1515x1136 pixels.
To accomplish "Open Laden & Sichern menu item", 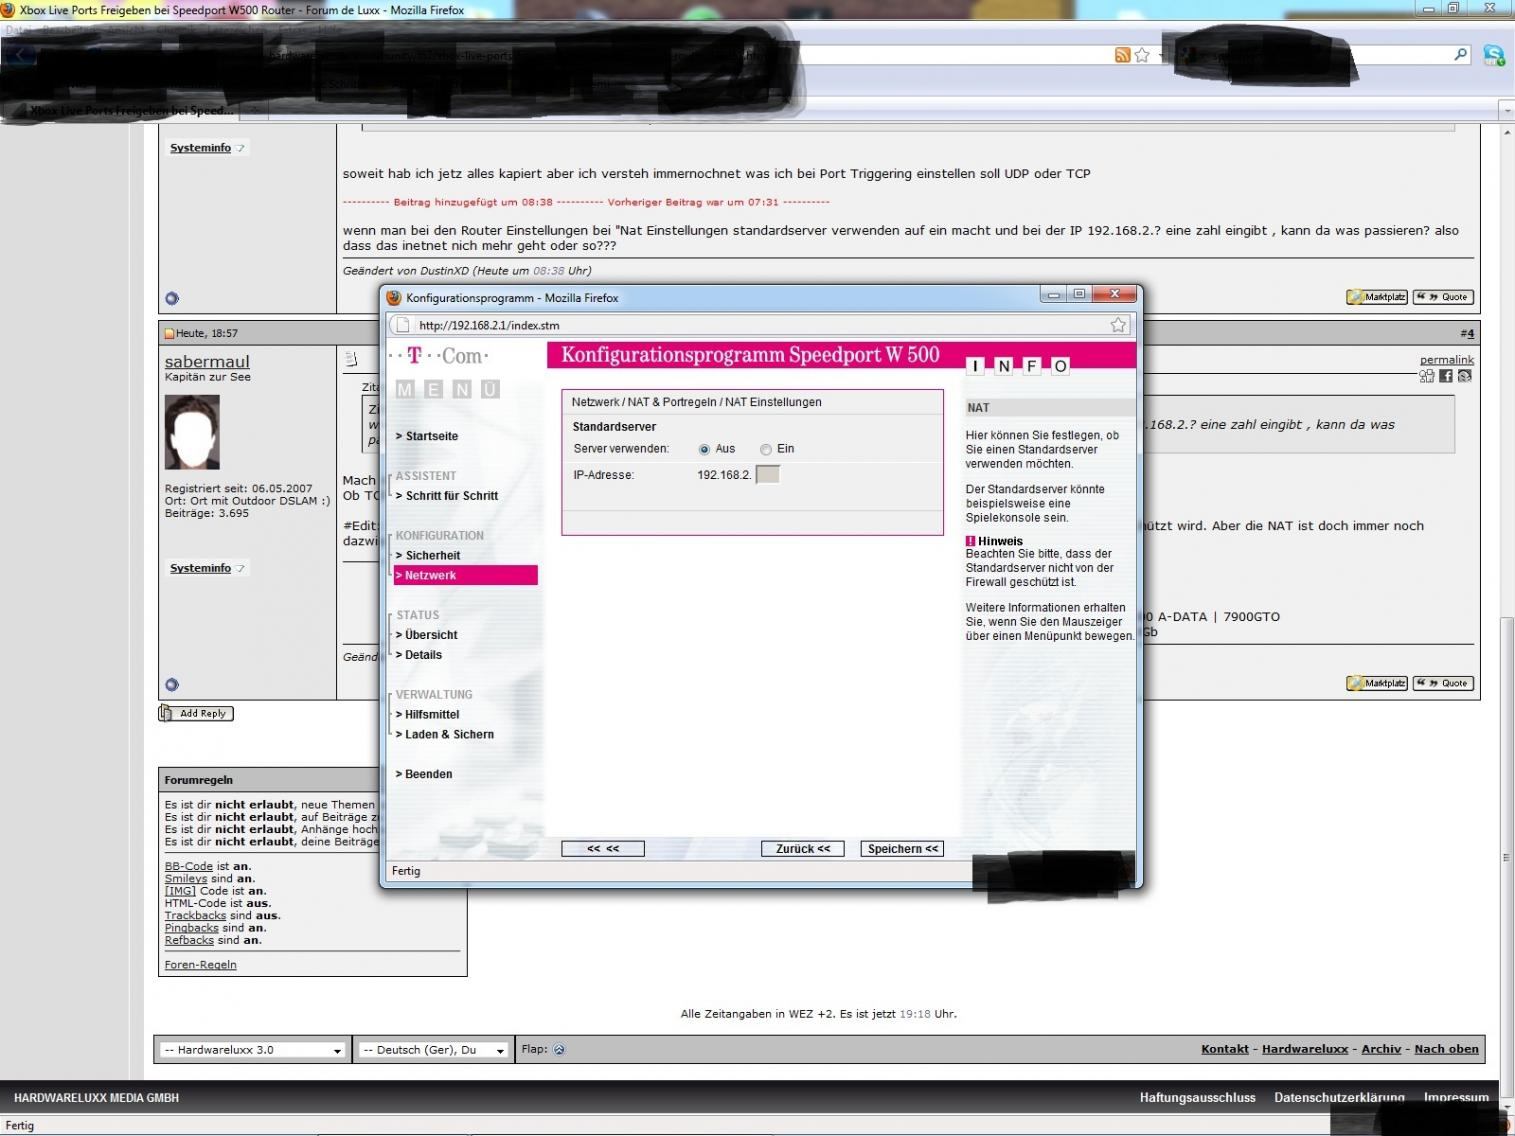I will [x=445, y=735].
